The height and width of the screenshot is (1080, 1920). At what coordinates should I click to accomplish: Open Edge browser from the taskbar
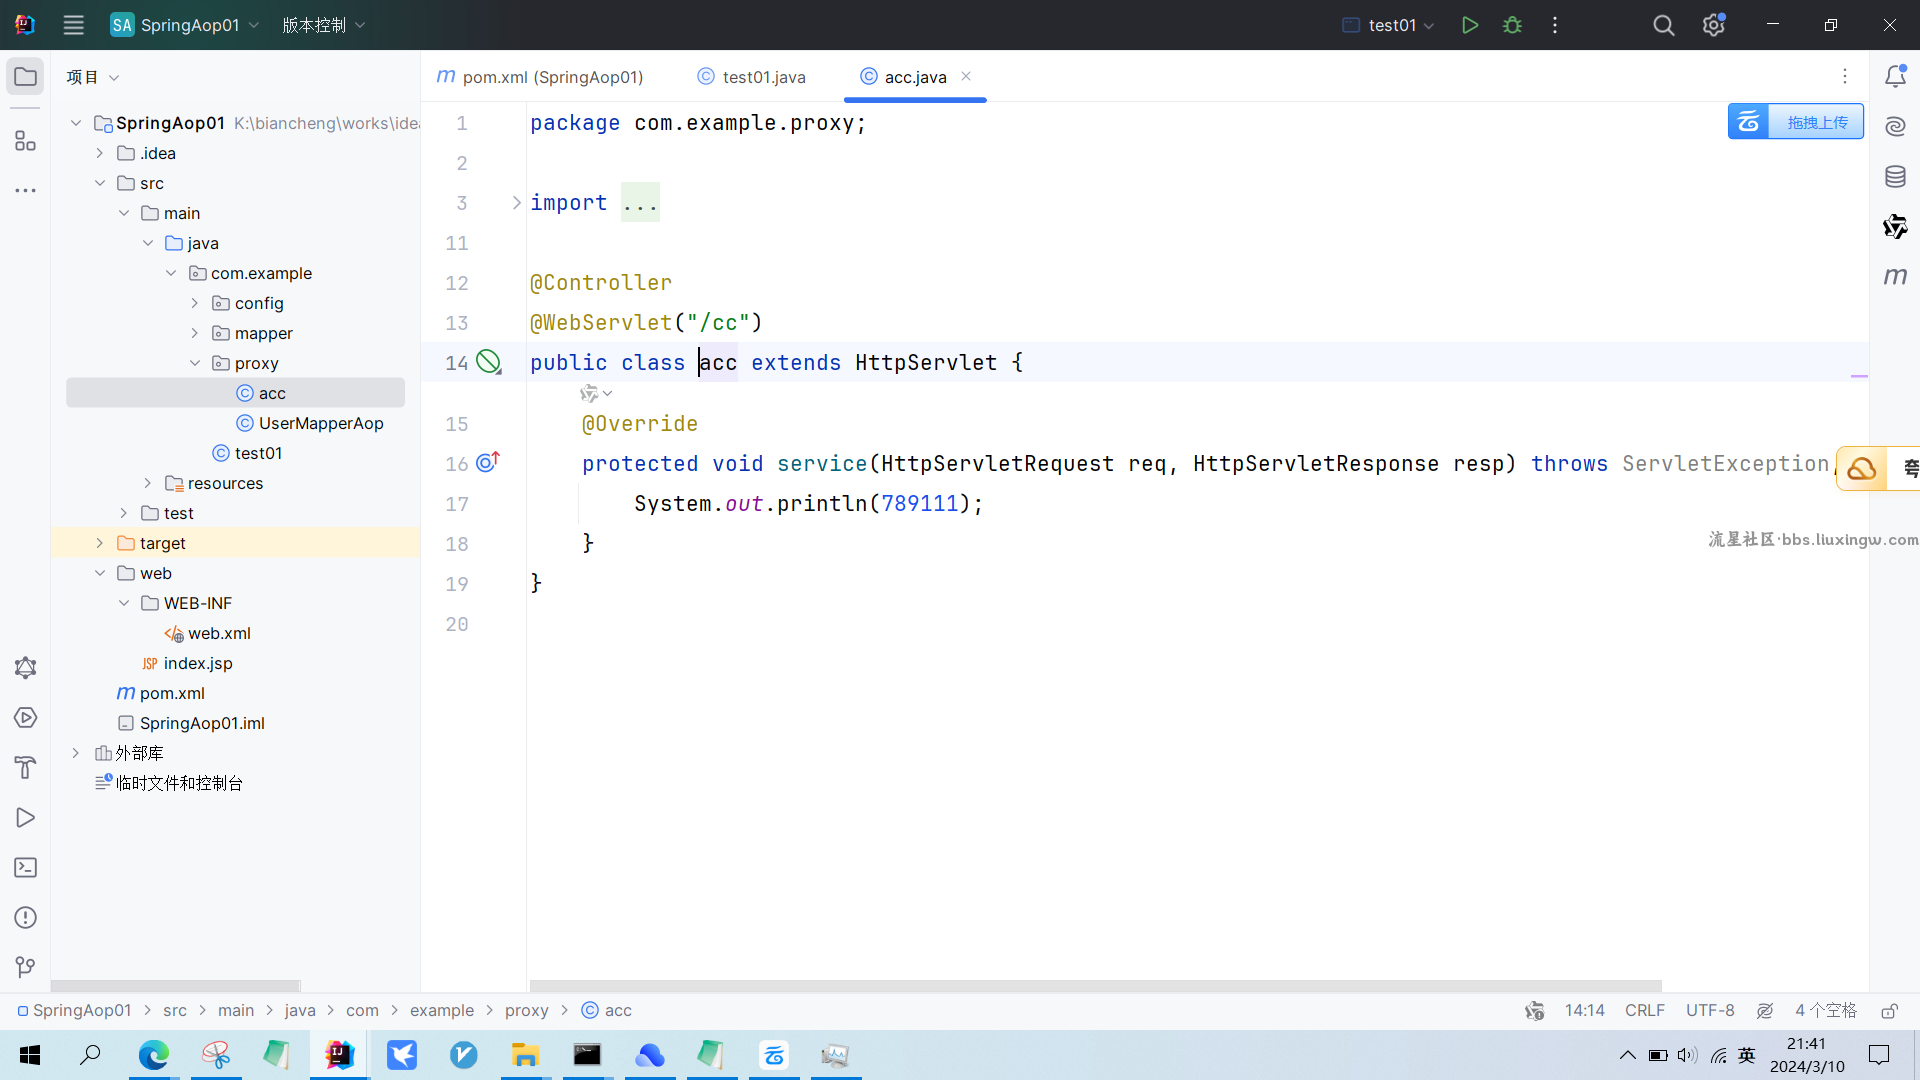coord(153,1055)
